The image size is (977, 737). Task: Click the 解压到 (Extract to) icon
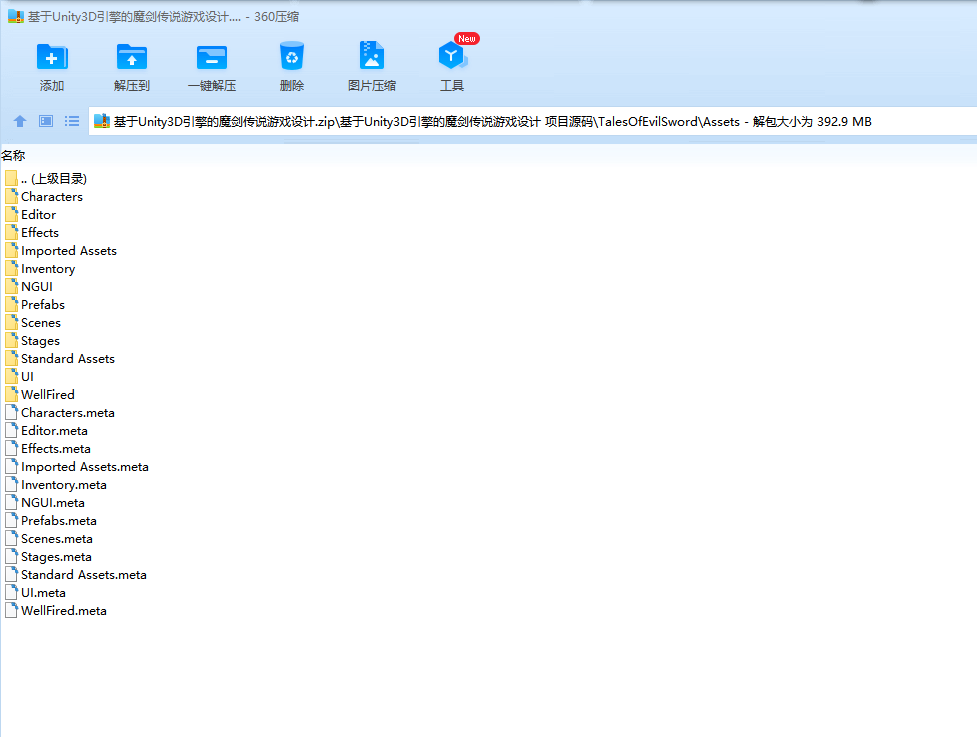pos(131,57)
